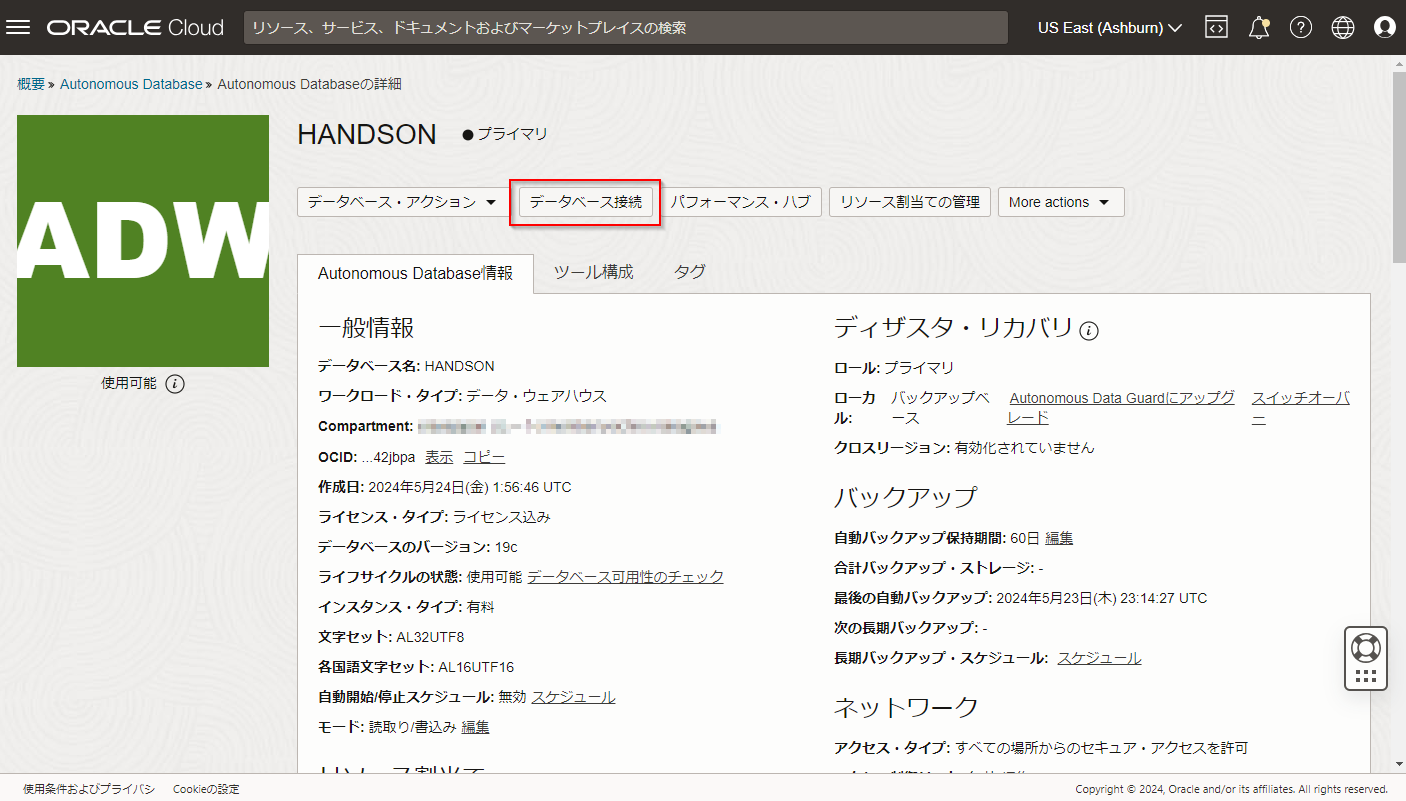Click the OCID コピー link
The width and height of the screenshot is (1406, 801).
click(484, 457)
